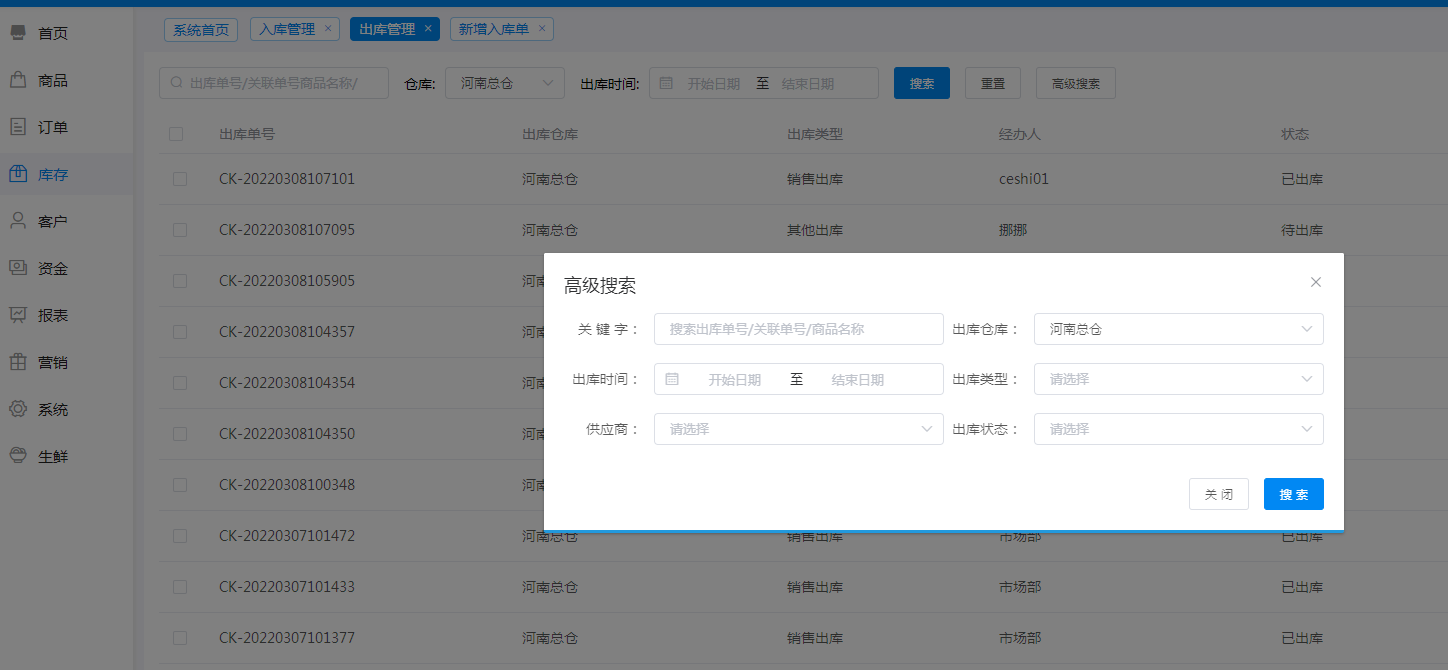
Task: Open the 供应商 dropdown selector
Action: tap(798, 429)
